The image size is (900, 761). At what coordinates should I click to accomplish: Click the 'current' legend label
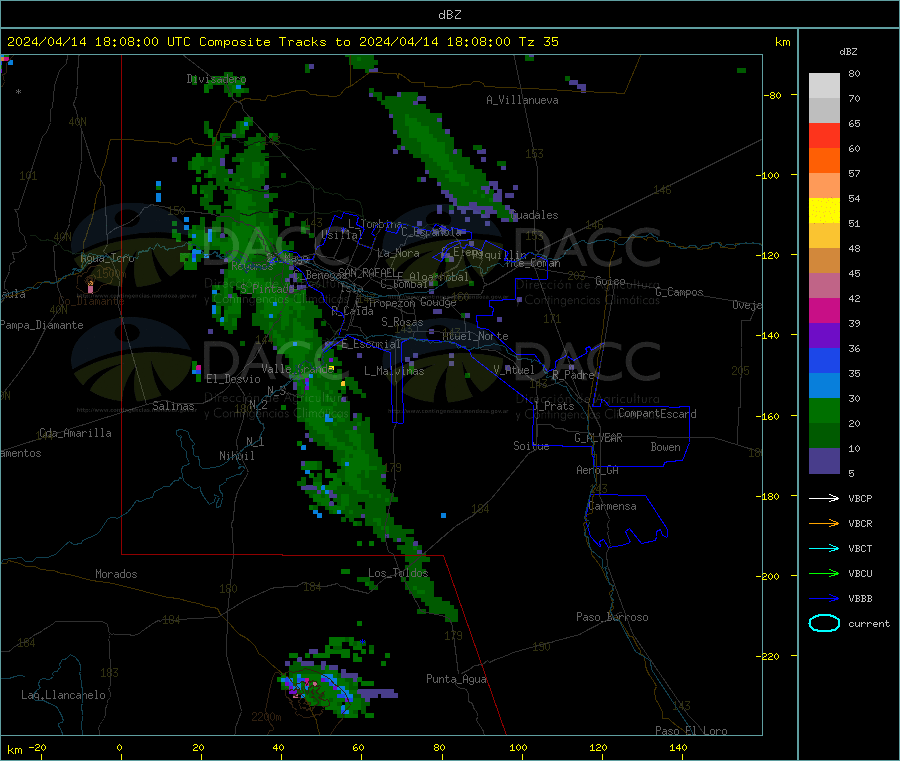(868, 623)
